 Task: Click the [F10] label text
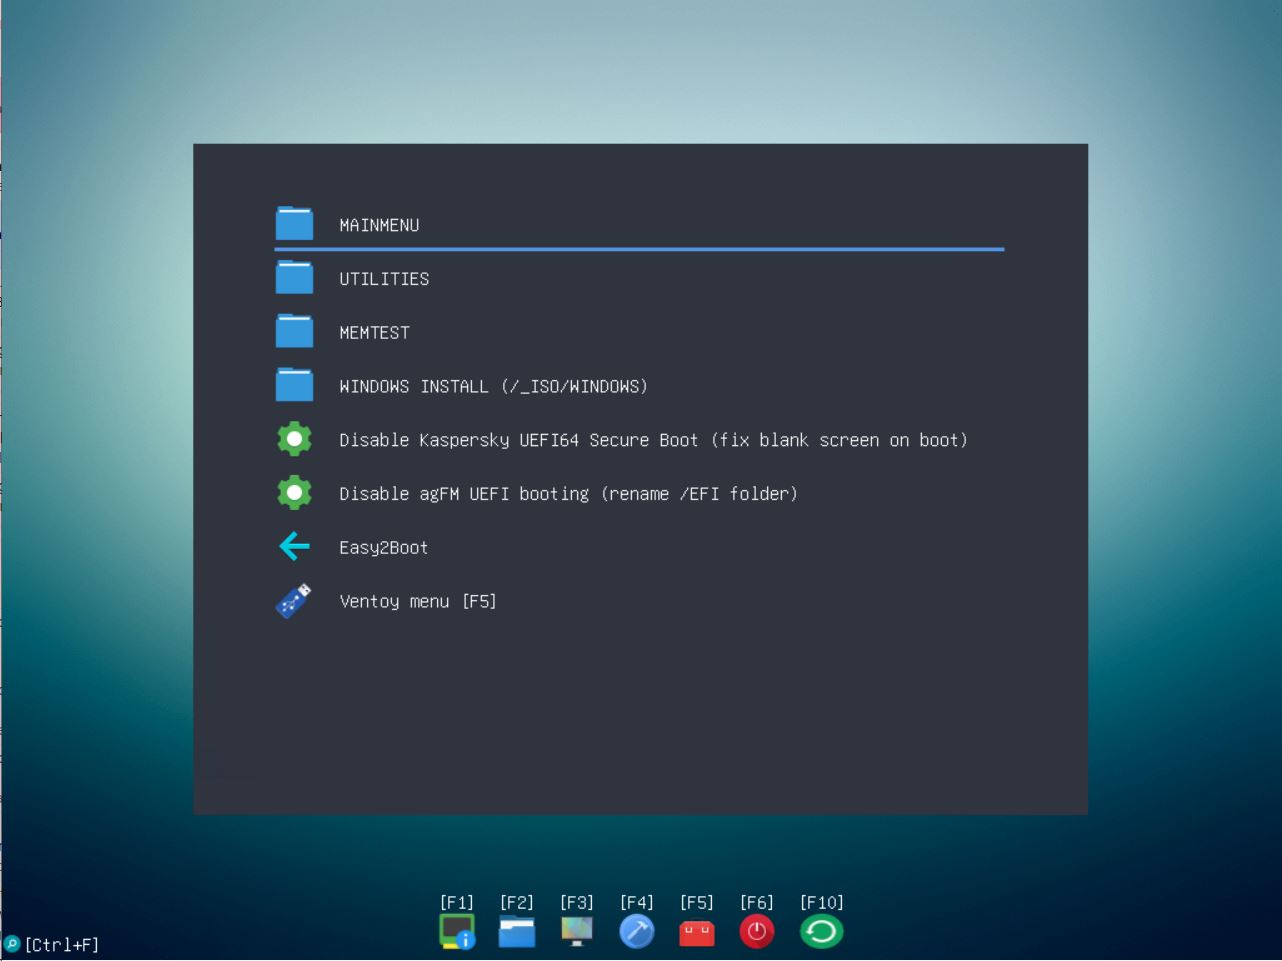(x=822, y=902)
